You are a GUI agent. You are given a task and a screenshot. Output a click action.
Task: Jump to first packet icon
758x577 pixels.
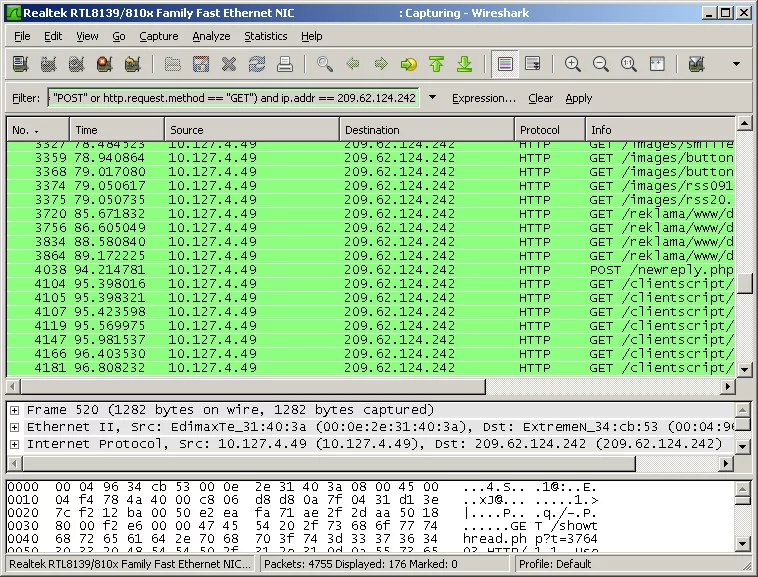437,64
